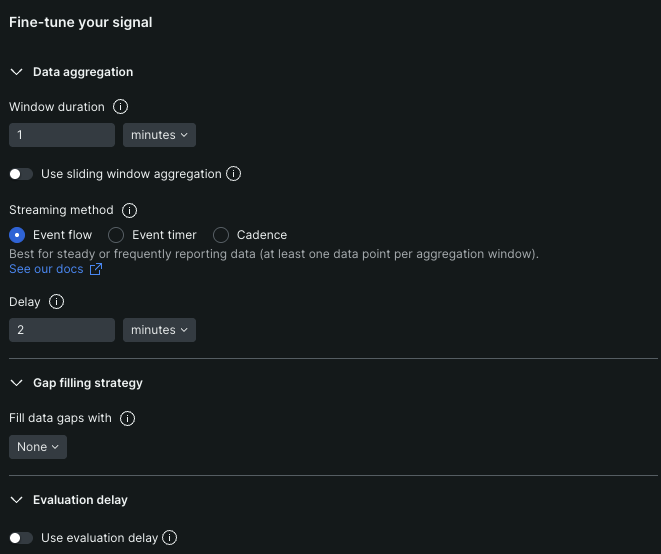
Task: Click info icon next to sliding window aggregation
Action: pos(234,174)
